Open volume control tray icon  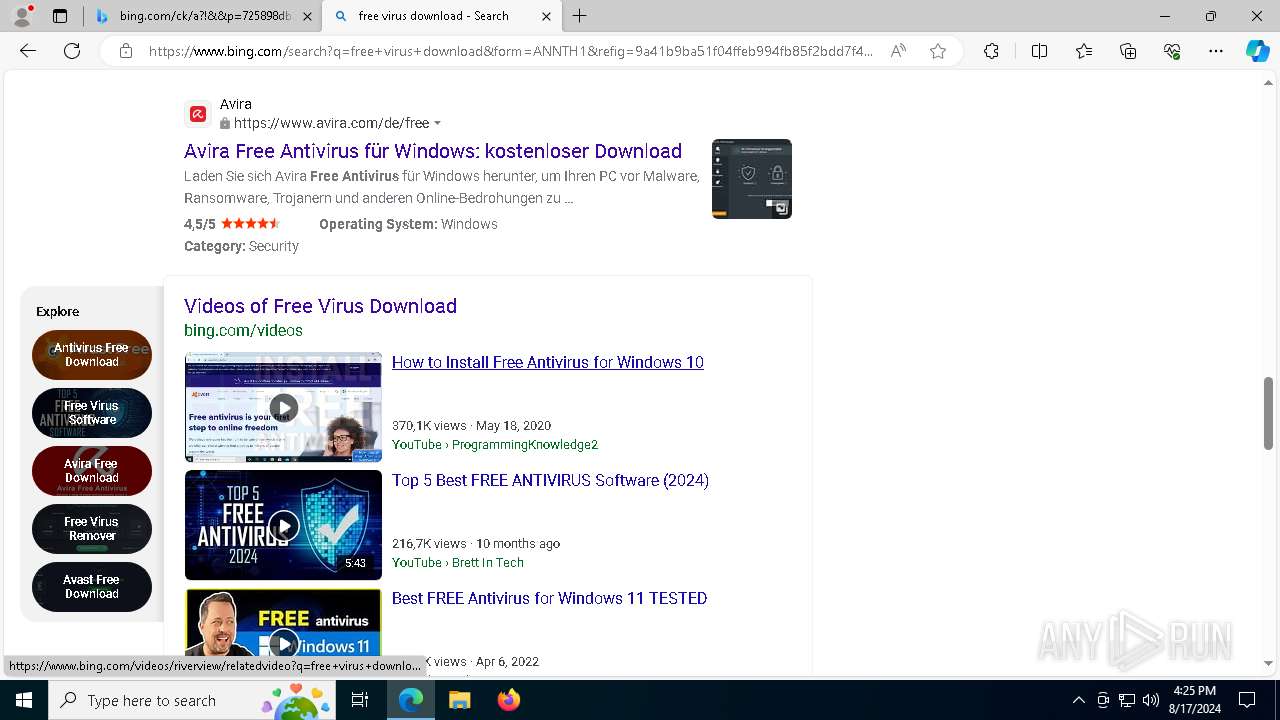[x=1150, y=700]
